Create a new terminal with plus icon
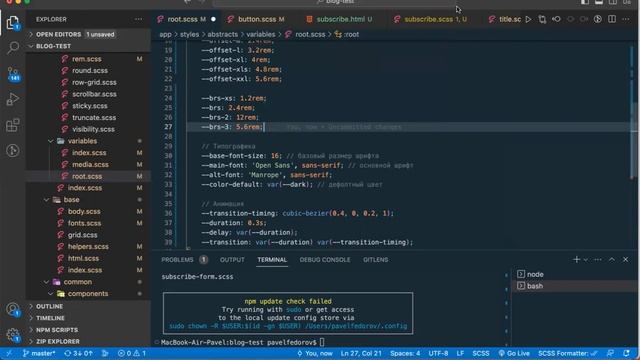Screen dimensions: 640x360 tap(576, 259)
